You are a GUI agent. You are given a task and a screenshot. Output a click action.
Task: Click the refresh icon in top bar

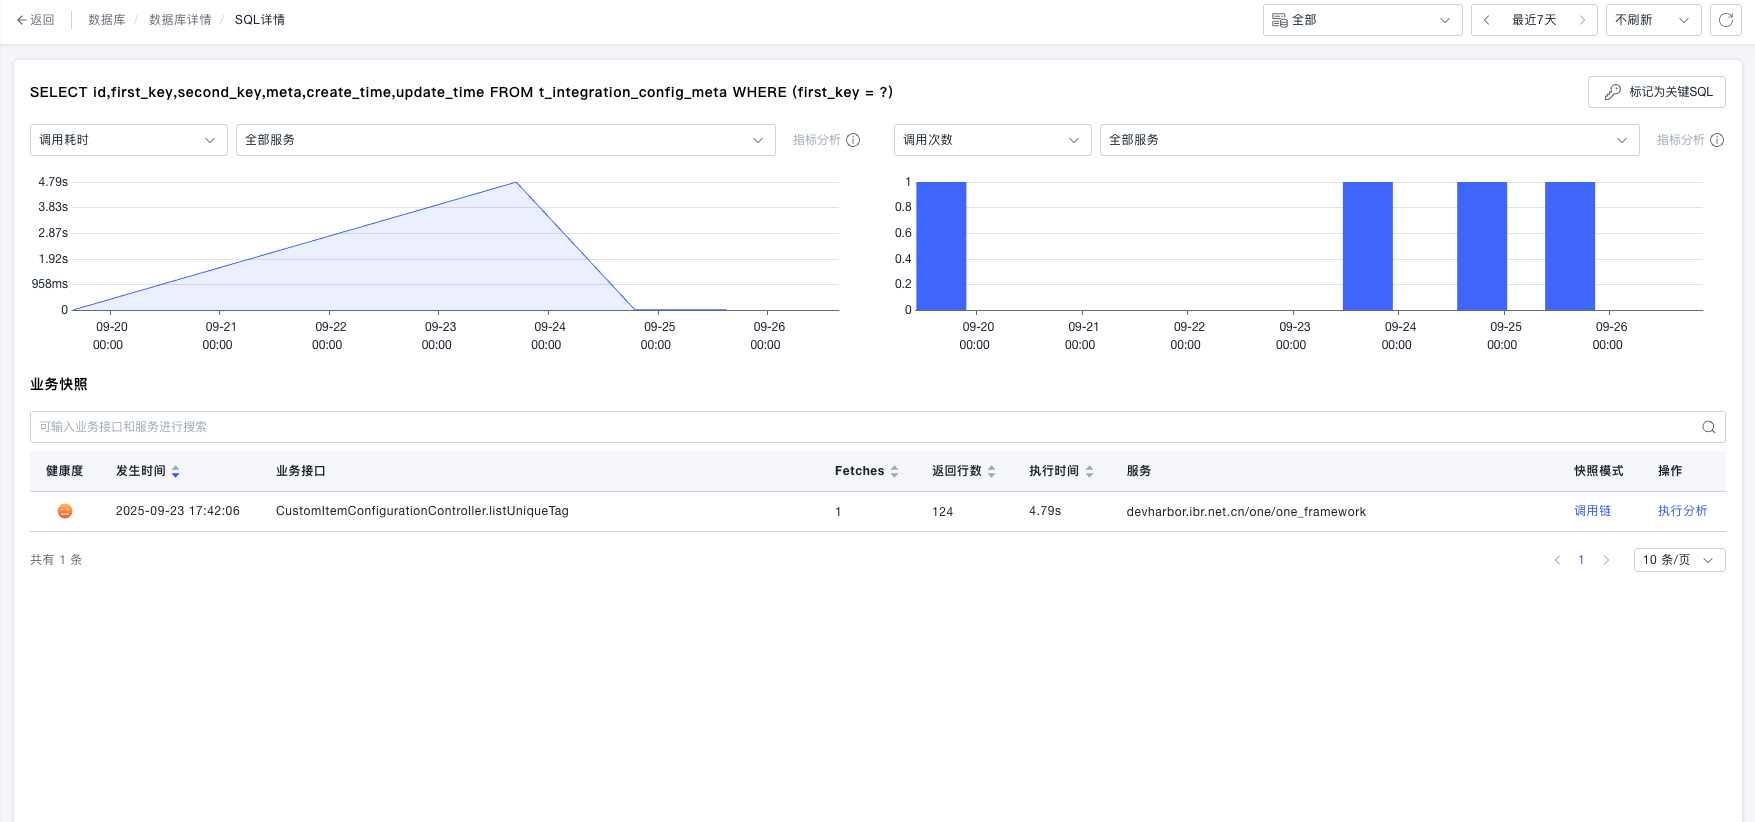(1726, 20)
